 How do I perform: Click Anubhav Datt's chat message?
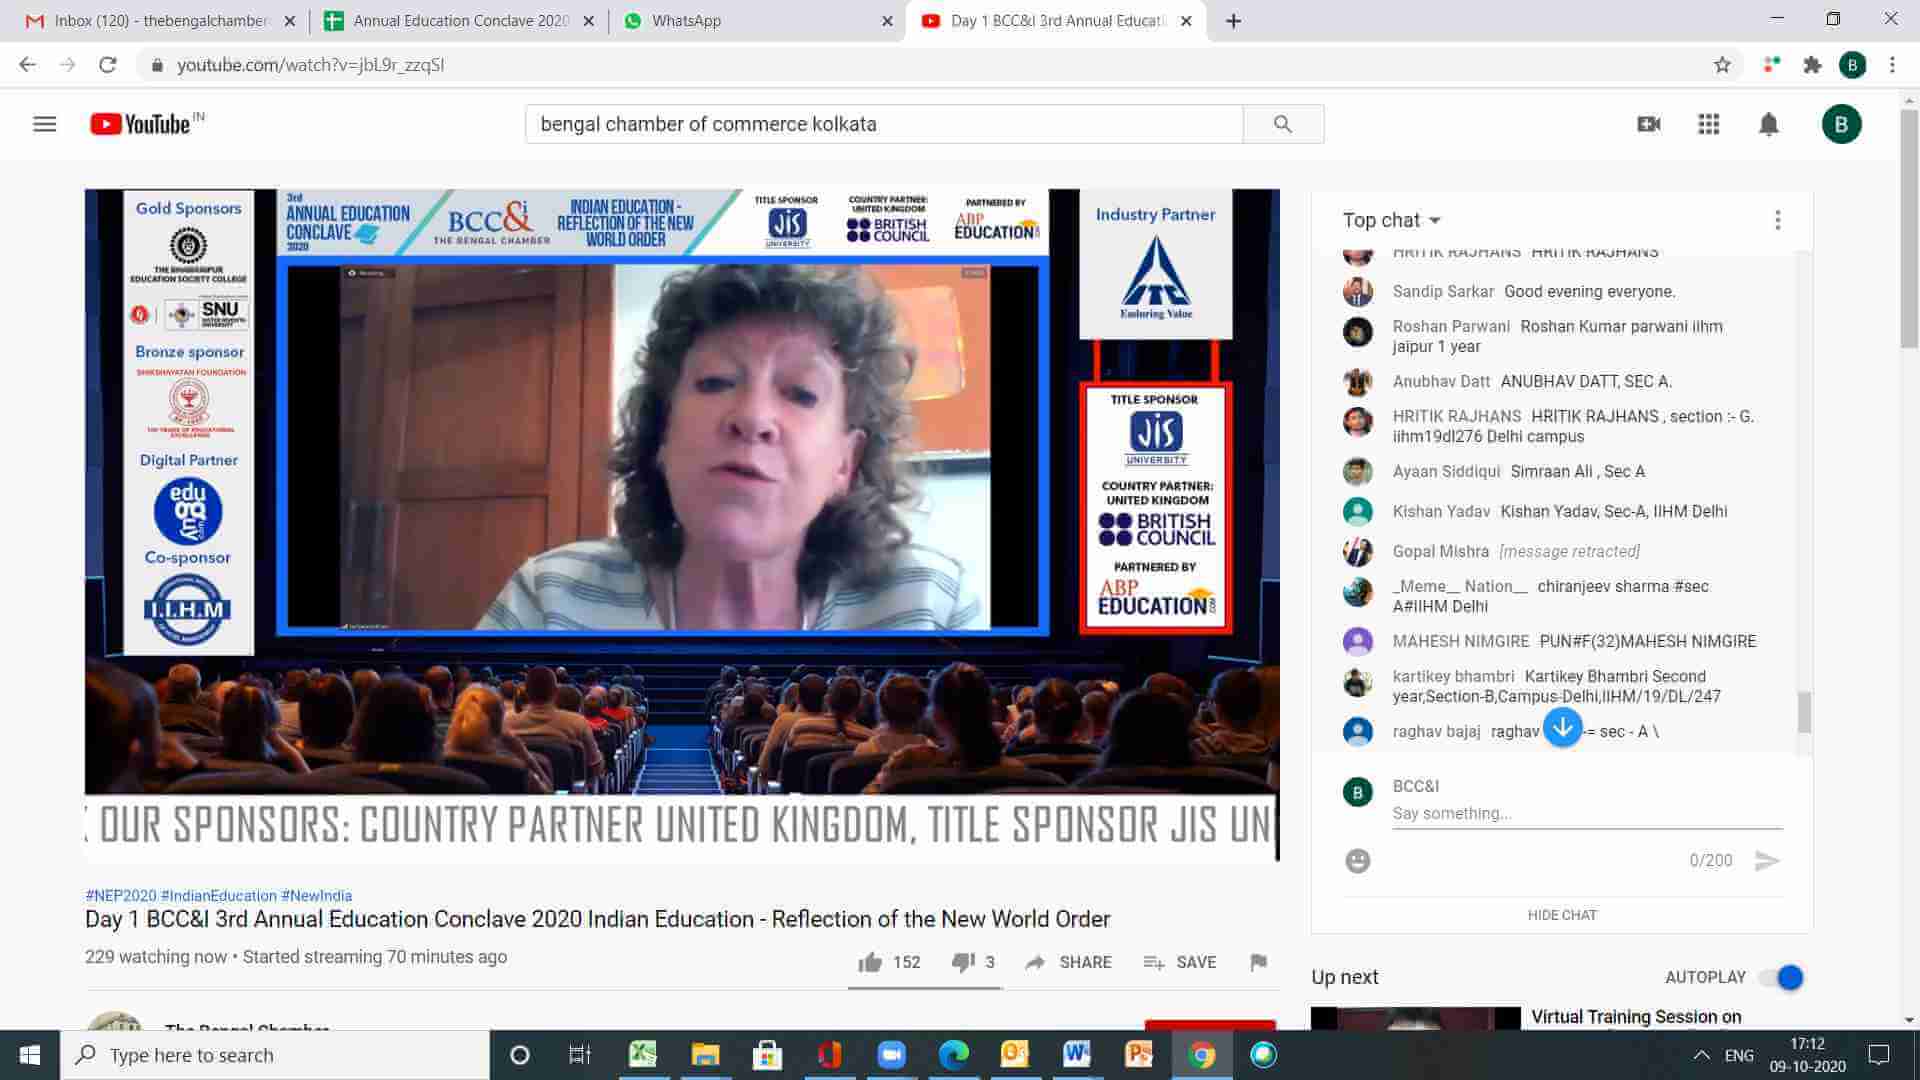tap(1586, 381)
